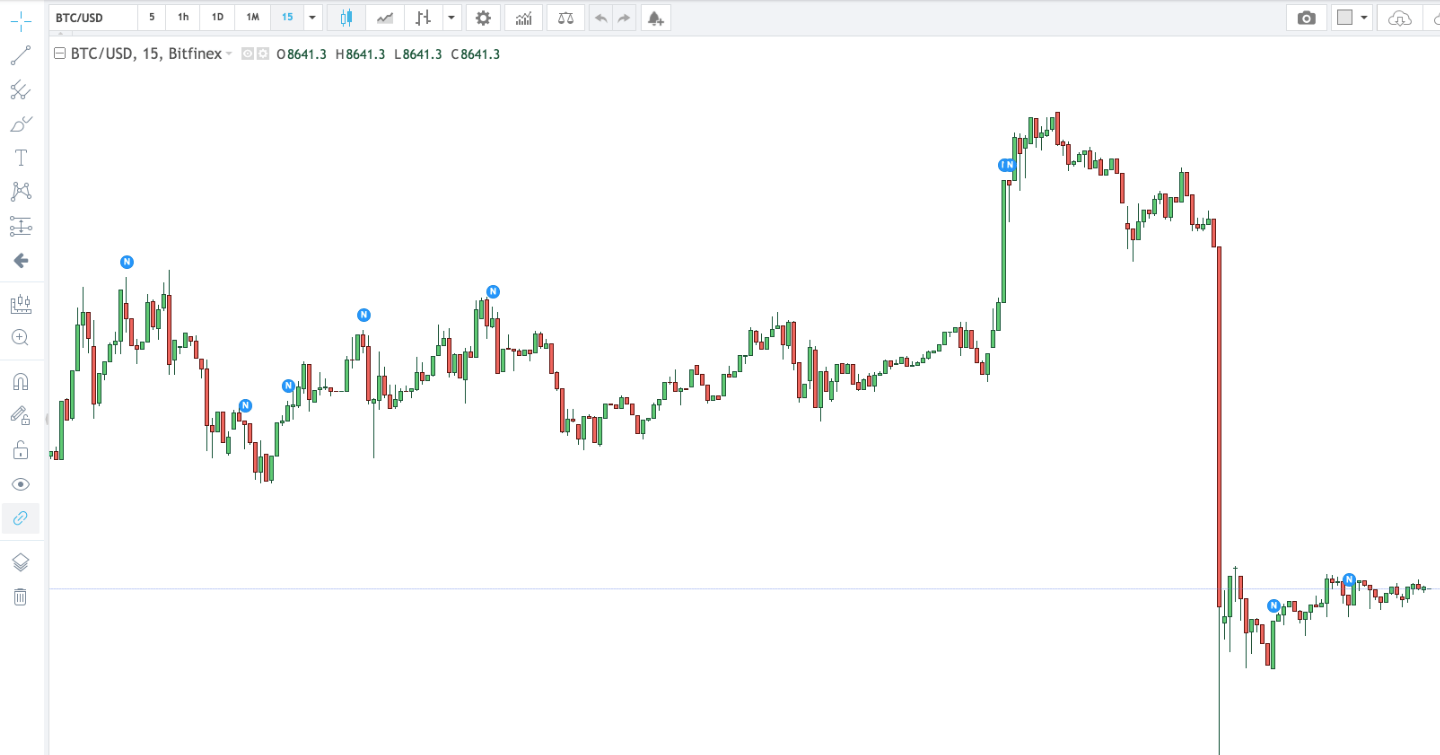The image size is (1440, 755).
Task: Open series settings gear in legend
Action: coord(263,54)
